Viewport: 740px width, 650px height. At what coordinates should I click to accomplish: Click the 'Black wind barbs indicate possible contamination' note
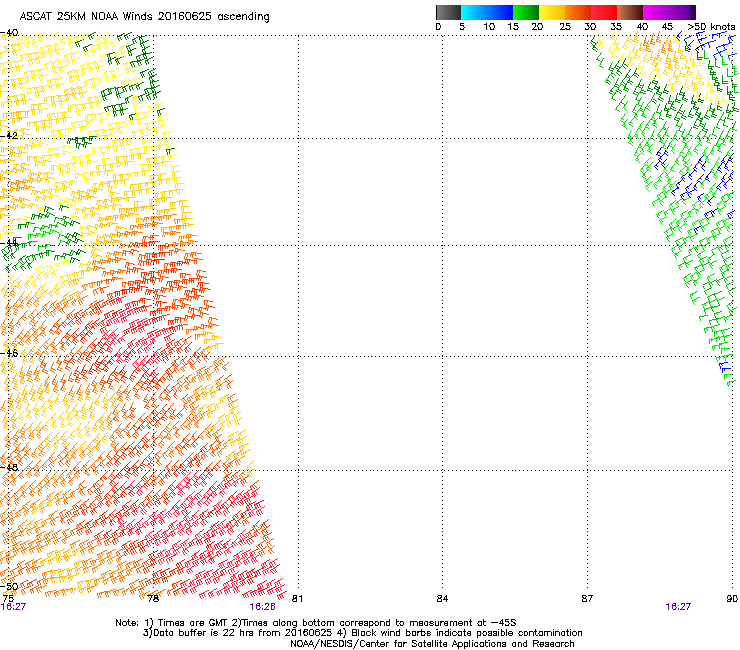coord(467,633)
